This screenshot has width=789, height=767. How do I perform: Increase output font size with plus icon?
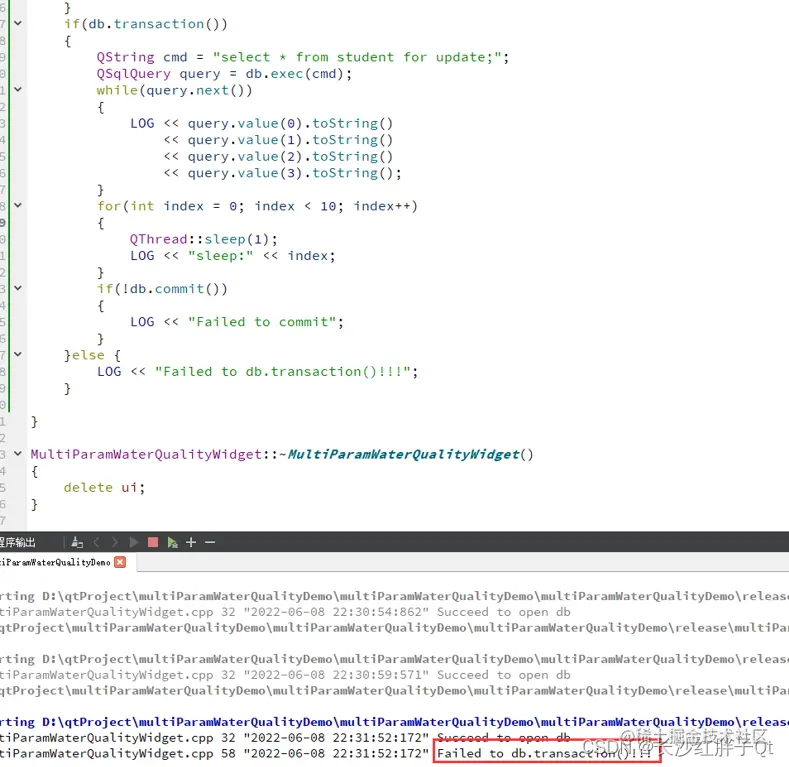pos(191,542)
